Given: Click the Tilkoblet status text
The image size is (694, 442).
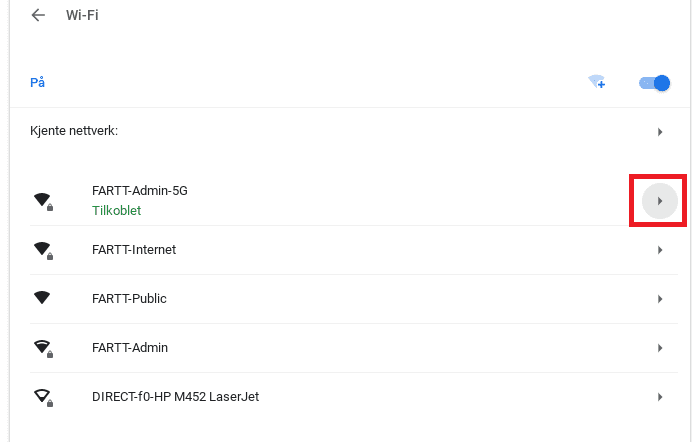Looking at the screenshot, I should [116, 211].
